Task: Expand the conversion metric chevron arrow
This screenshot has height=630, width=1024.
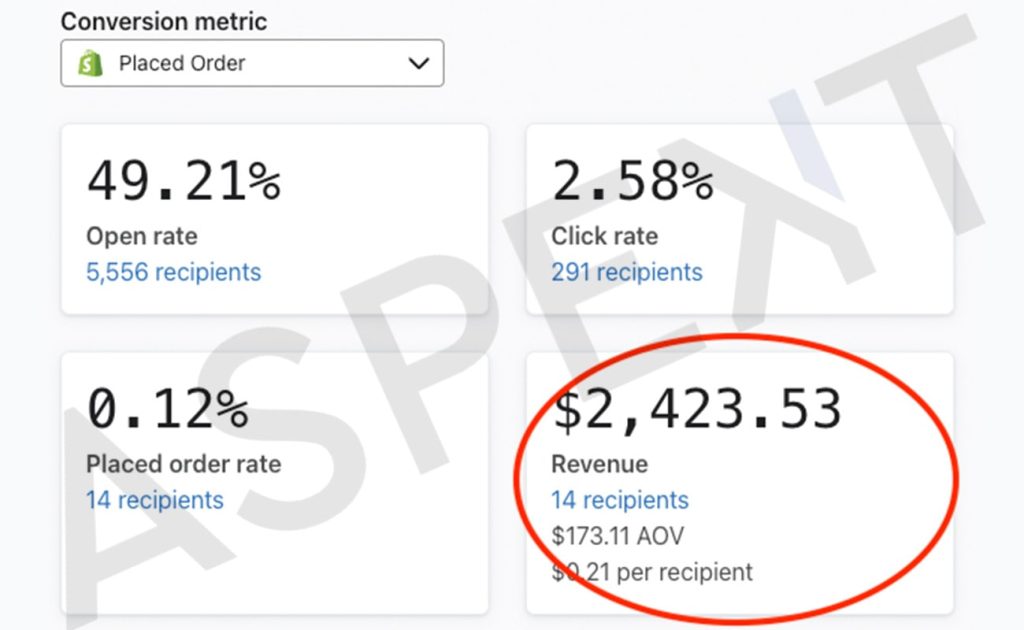Action: pyautogui.click(x=419, y=63)
